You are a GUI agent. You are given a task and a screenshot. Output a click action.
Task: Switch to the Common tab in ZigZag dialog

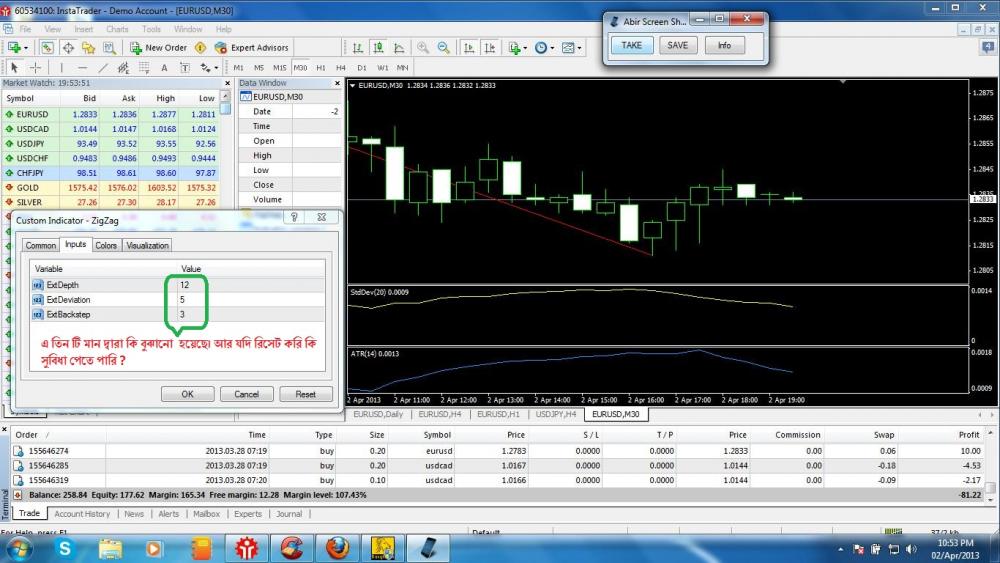(x=41, y=245)
